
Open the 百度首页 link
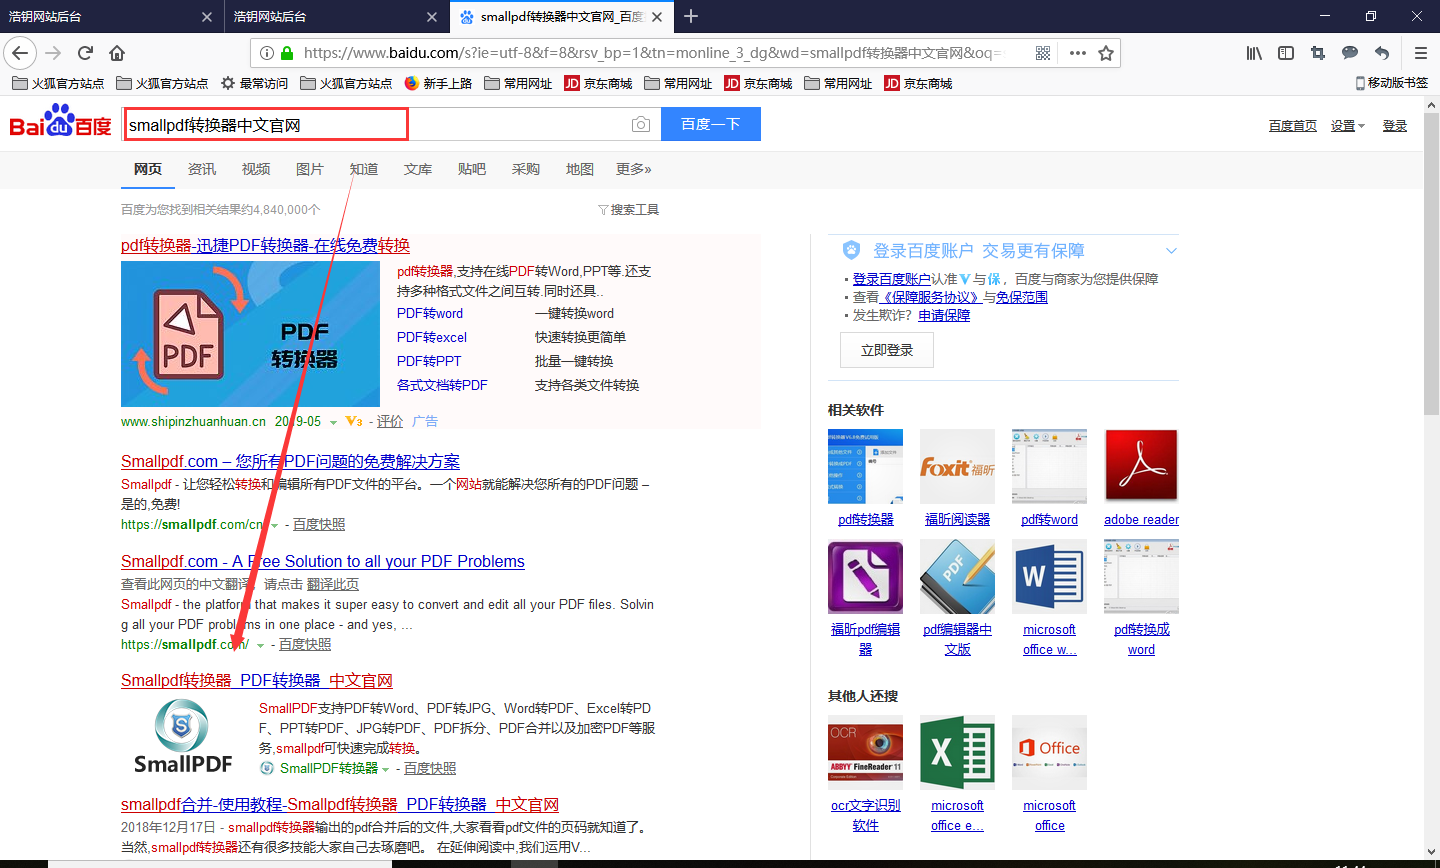tap(1292, 125)
